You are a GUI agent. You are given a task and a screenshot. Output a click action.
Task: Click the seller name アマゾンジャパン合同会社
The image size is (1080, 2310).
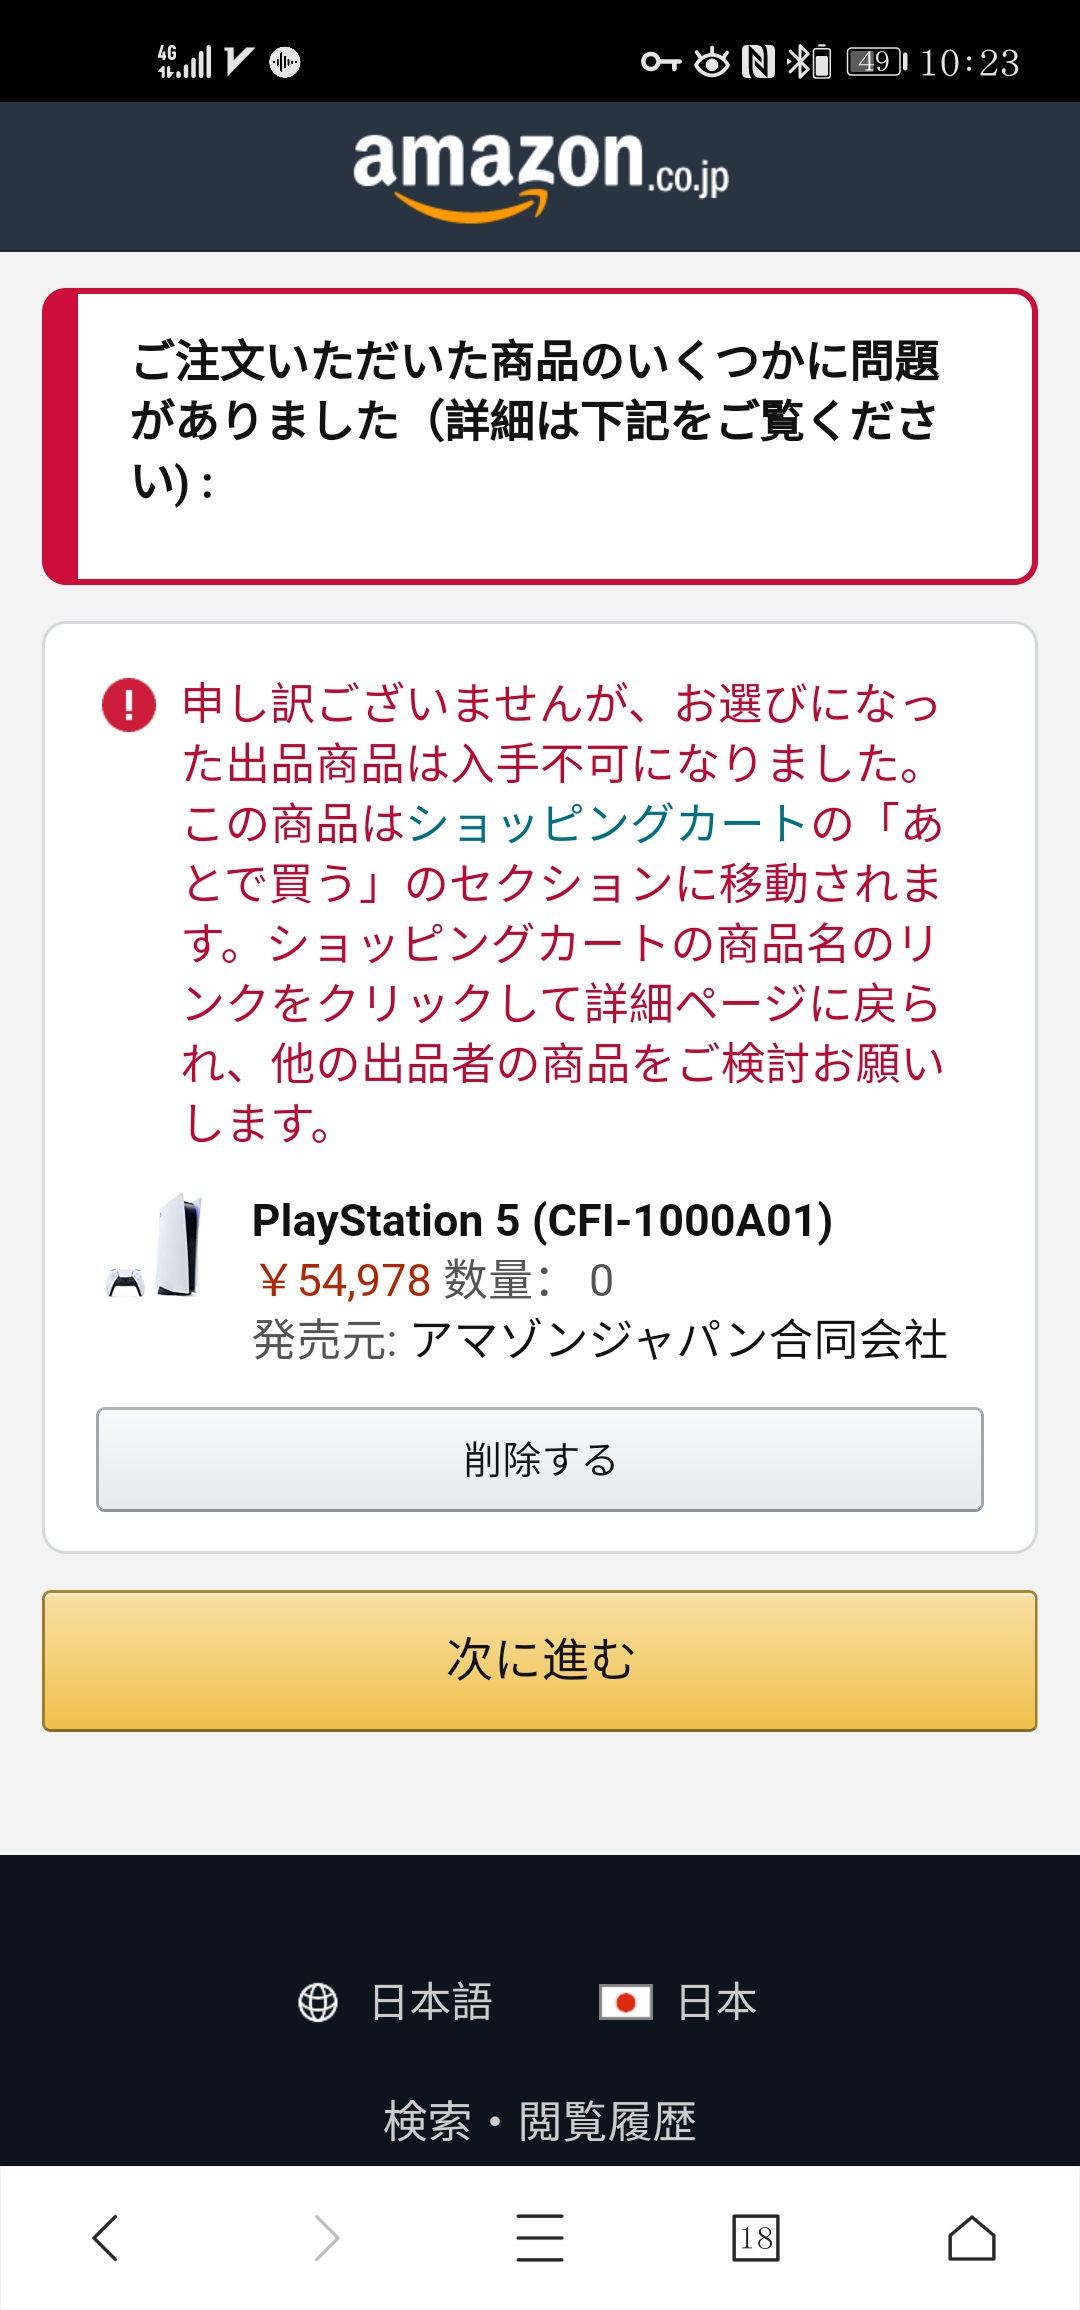[679, 1340]
